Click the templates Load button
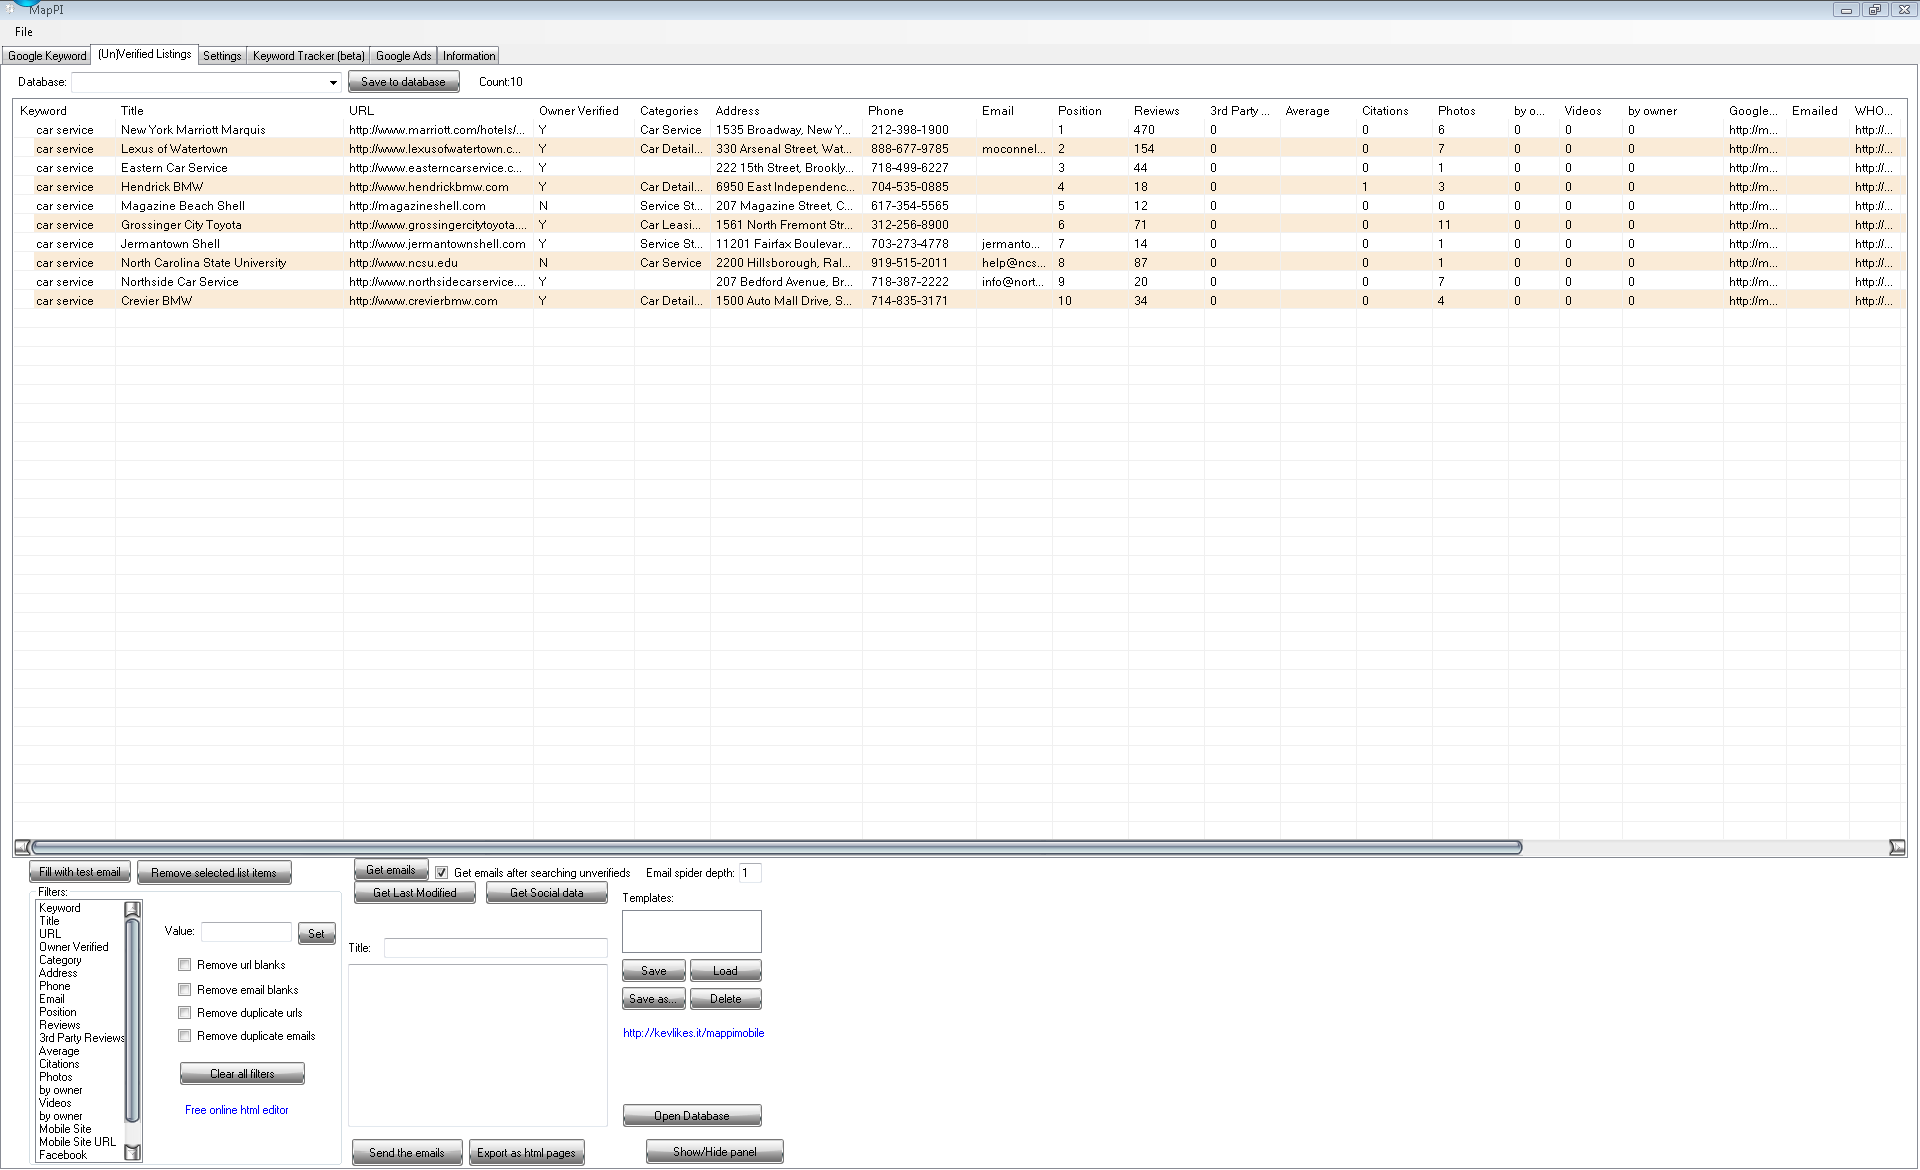The height and width of the screenshot is (1170, 1920). point(726,971)
